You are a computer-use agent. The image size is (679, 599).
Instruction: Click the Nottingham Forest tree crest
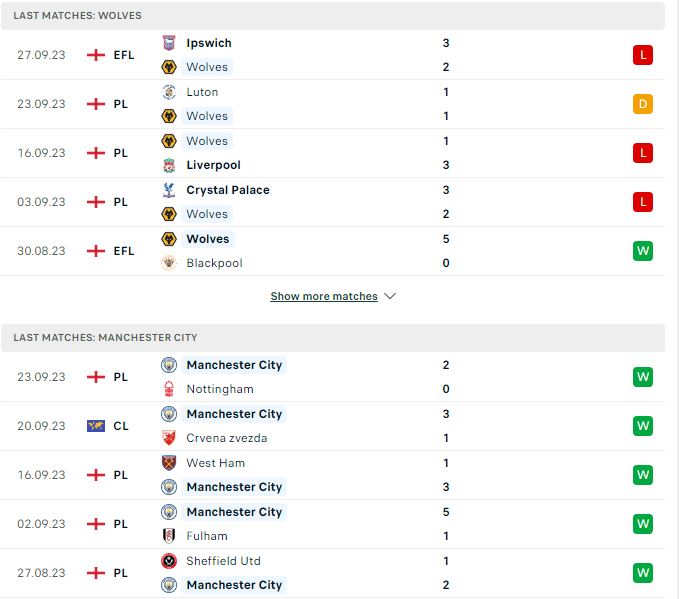(x=169, y=389)
